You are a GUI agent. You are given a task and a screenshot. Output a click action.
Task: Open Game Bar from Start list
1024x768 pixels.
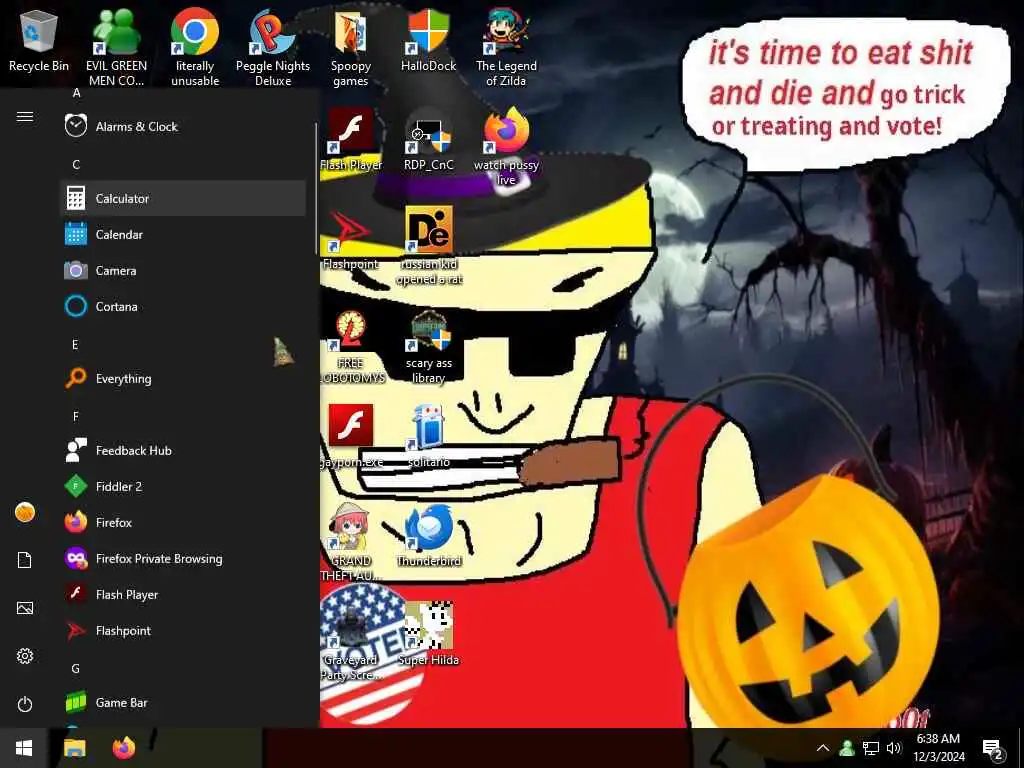(x=183, y=702)
